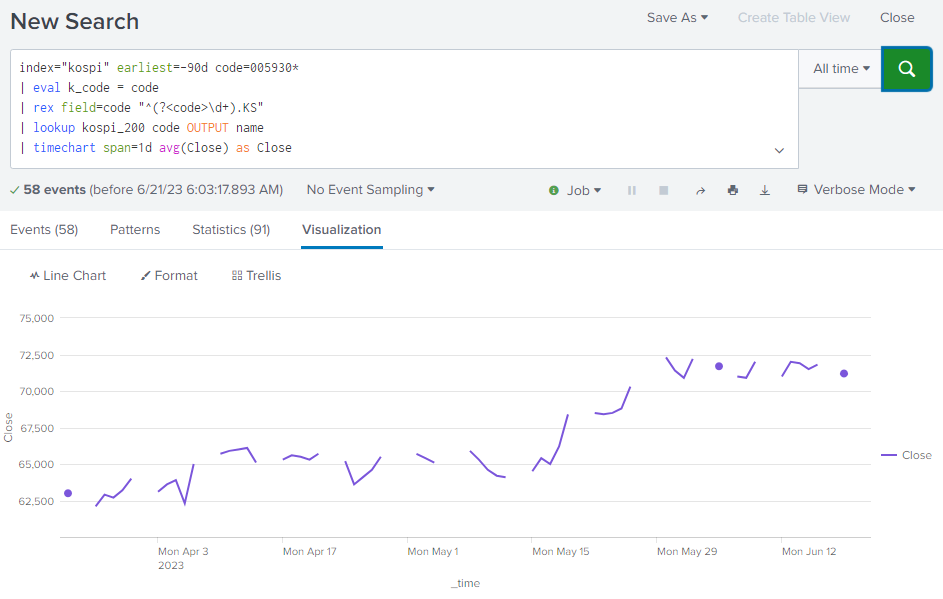Click the 'New Search' page title
This screenshot has height=599, width=943.
point(75,22)
